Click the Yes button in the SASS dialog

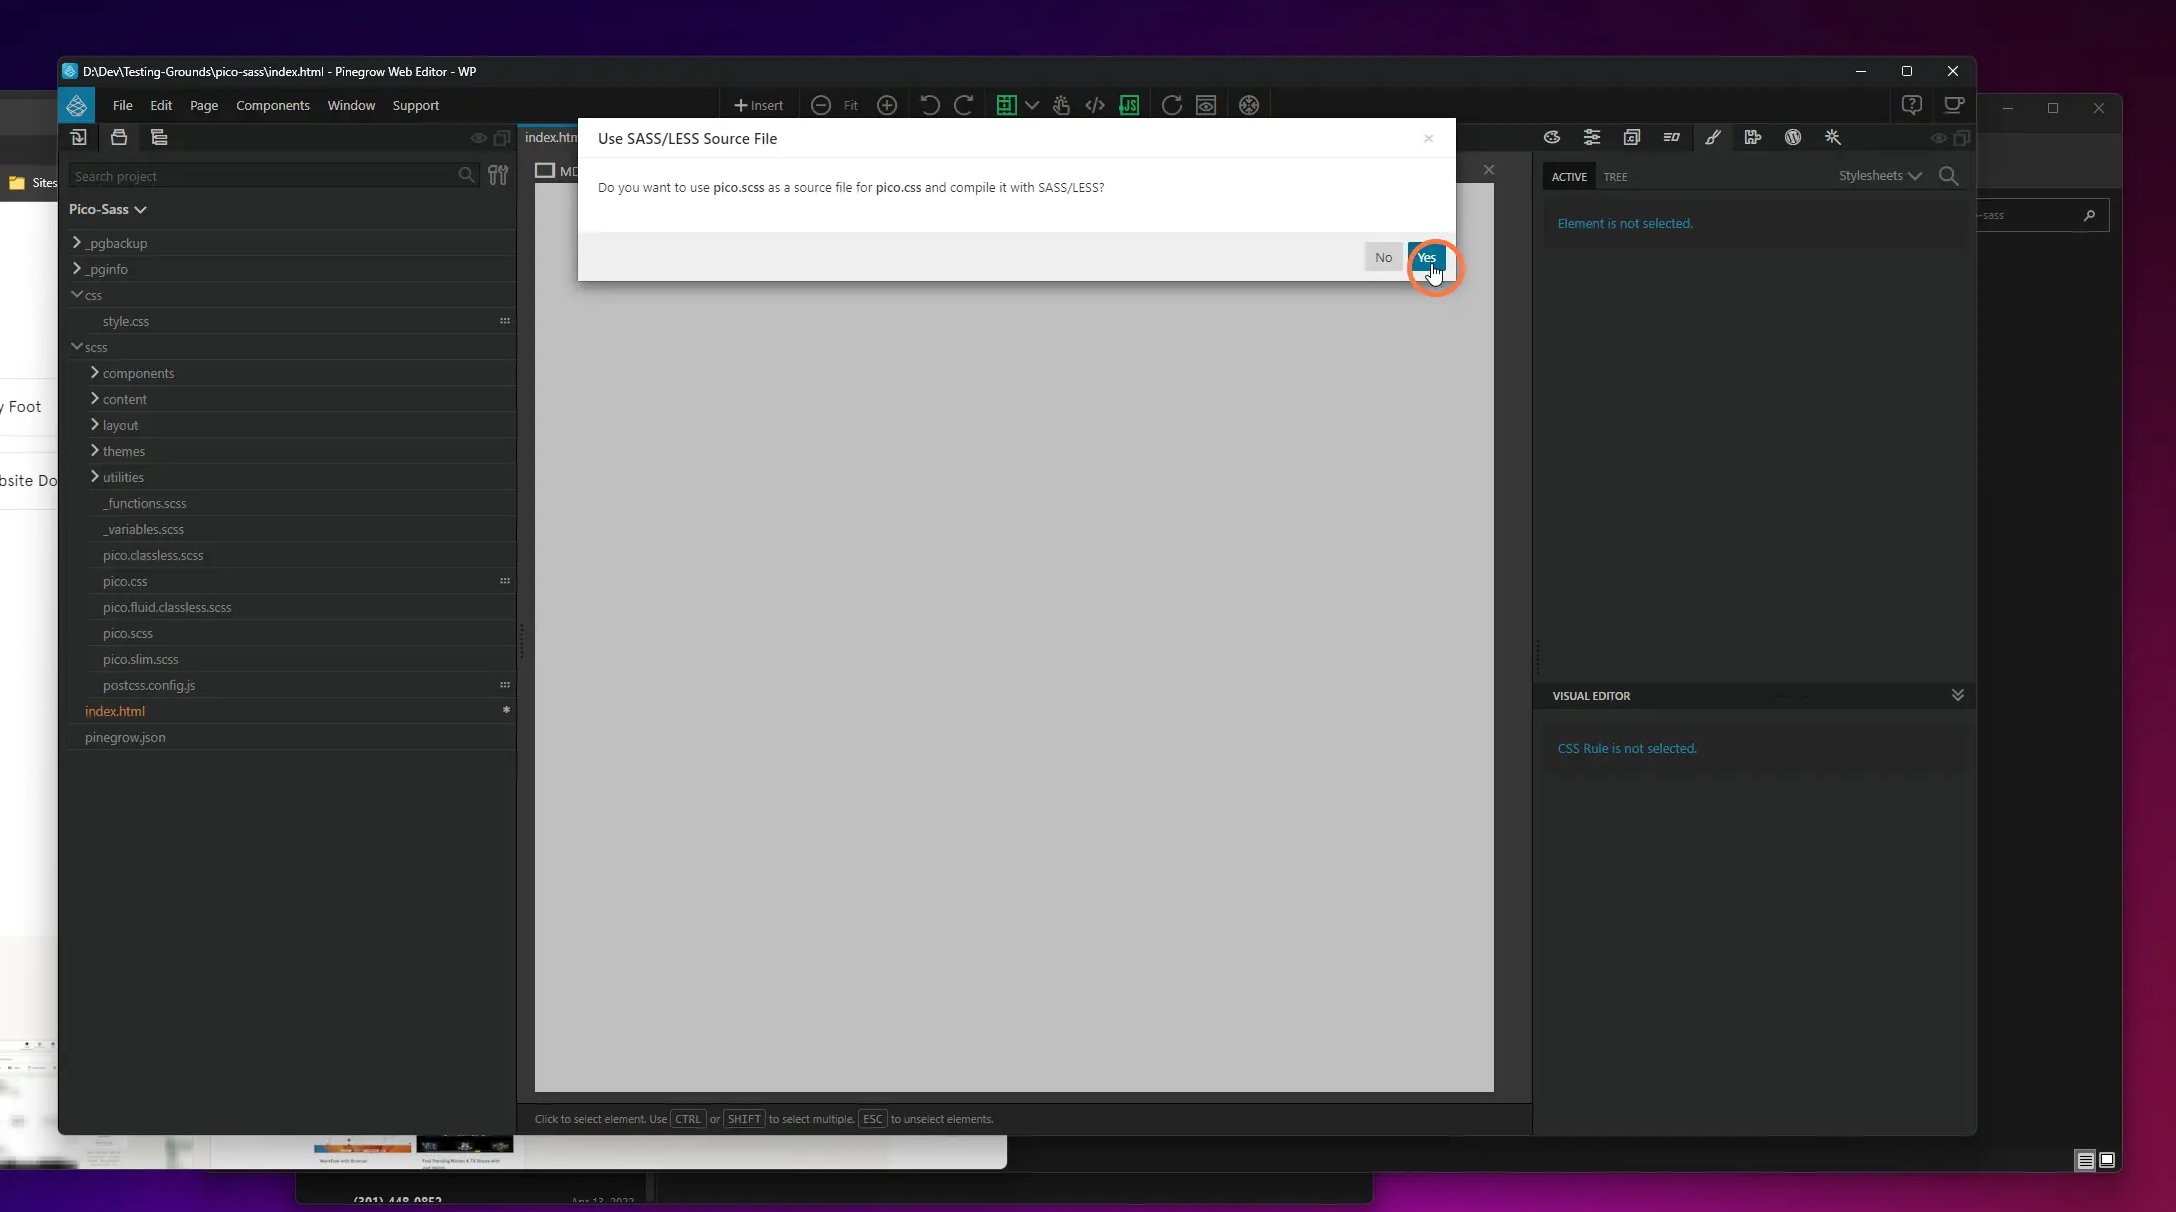1426,257
